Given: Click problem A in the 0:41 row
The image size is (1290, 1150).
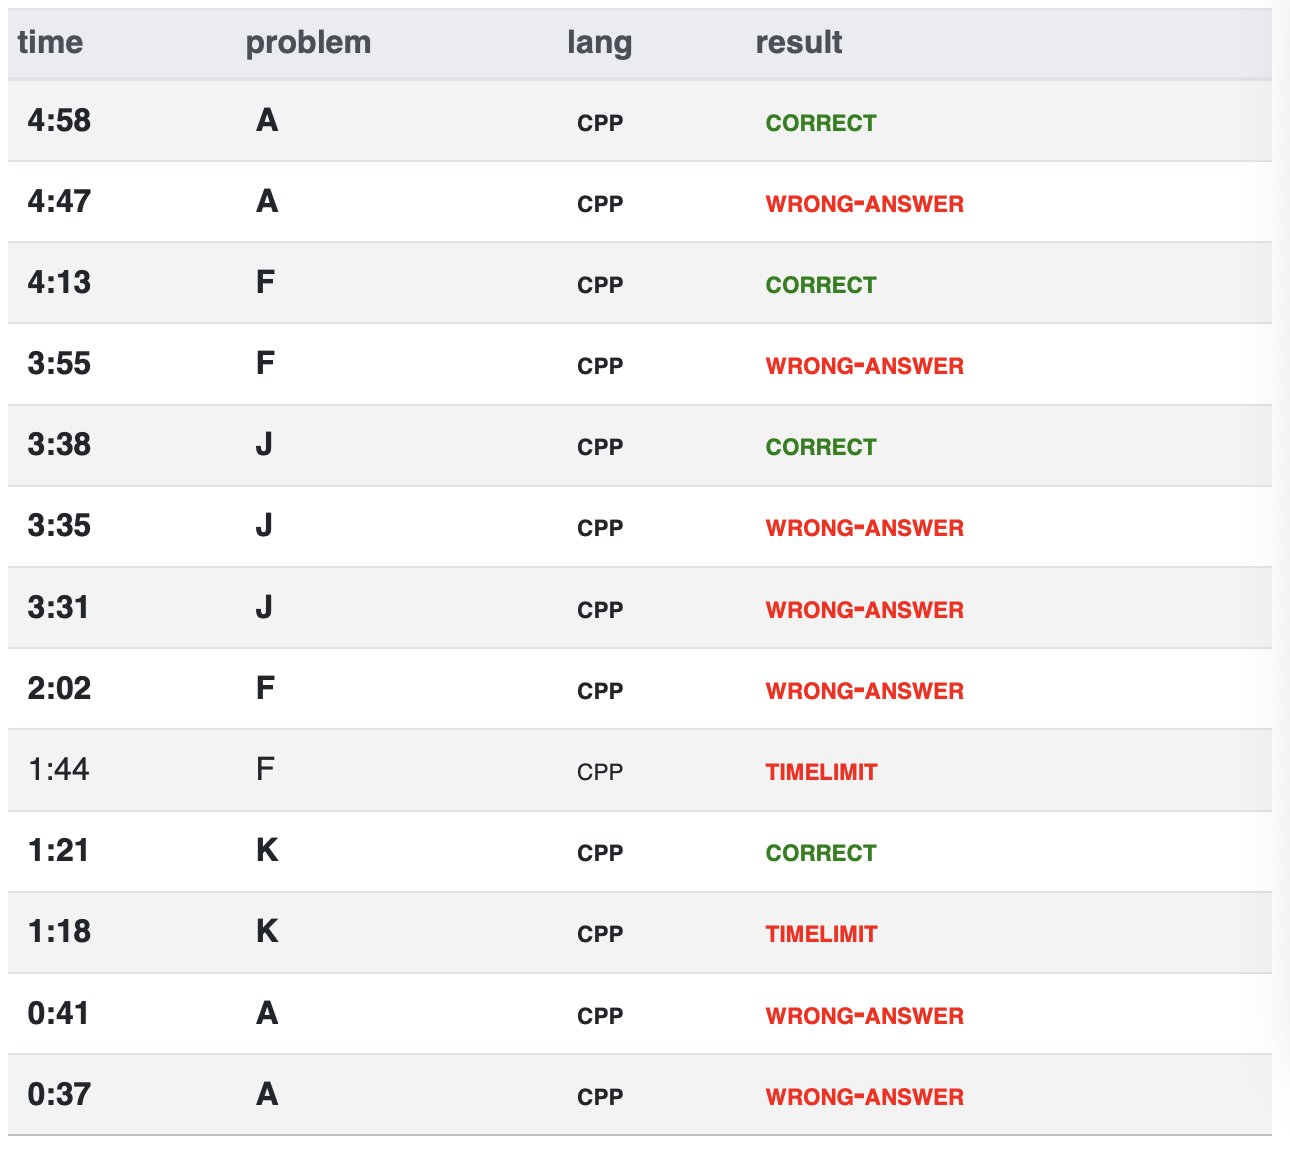Looking at the screenshot, I should coord(267,1014).
